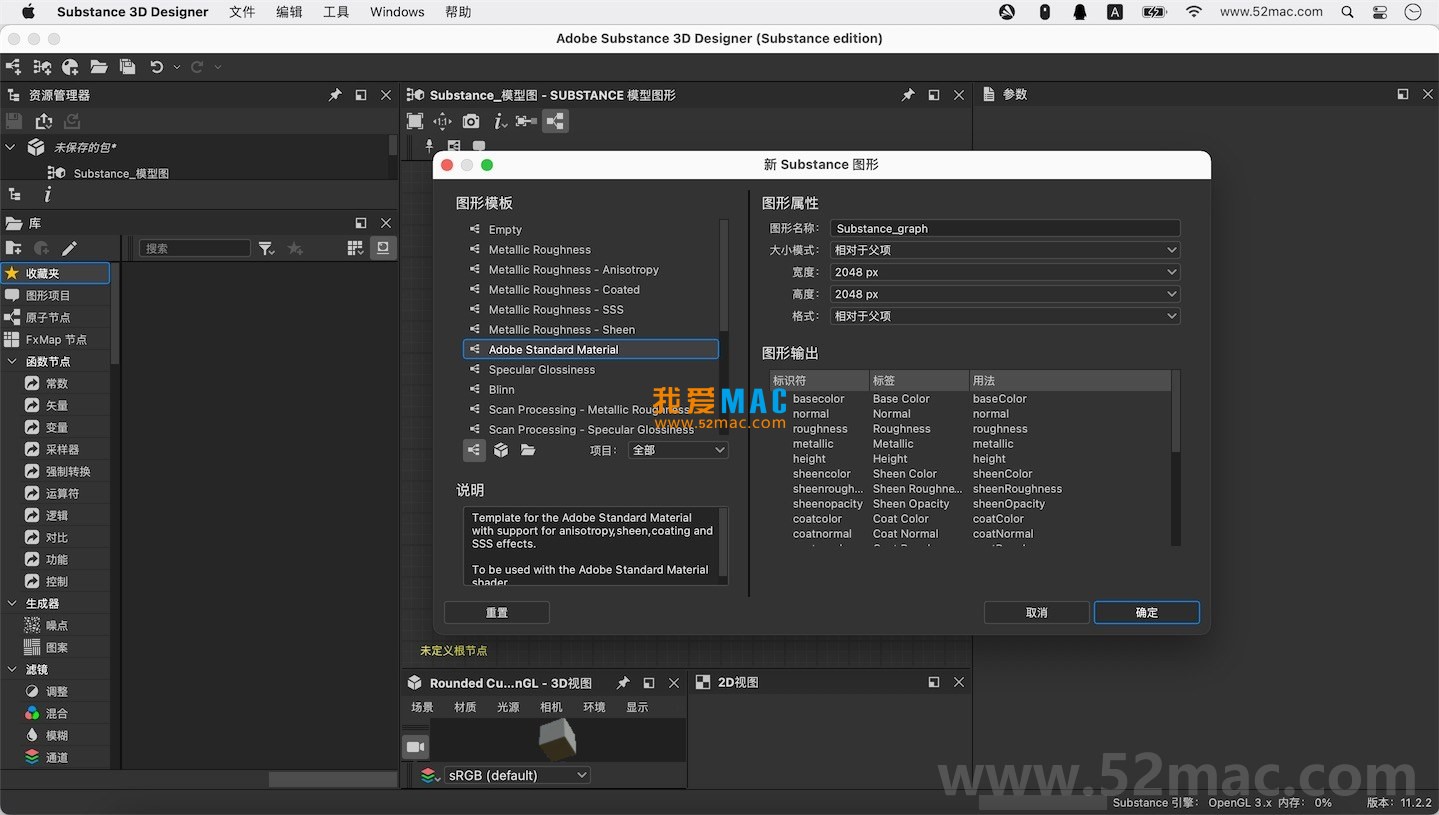Toggle the active graph layout button
Viewport: 1439px width, 815px height.
(555, 121)
